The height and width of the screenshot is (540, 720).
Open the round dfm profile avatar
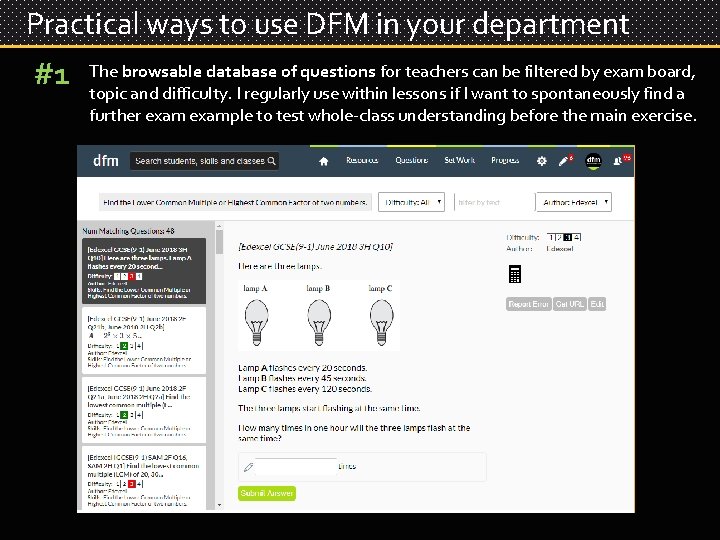point(593,161)
